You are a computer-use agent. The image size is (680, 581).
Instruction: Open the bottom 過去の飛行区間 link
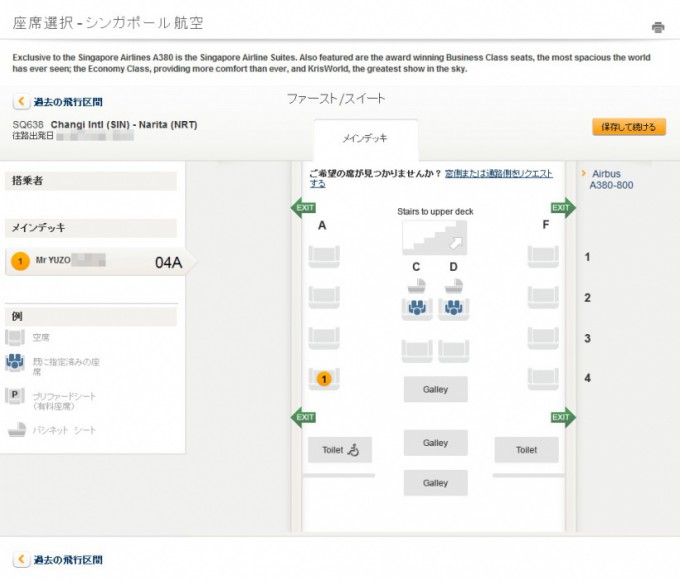pos(68,560)
